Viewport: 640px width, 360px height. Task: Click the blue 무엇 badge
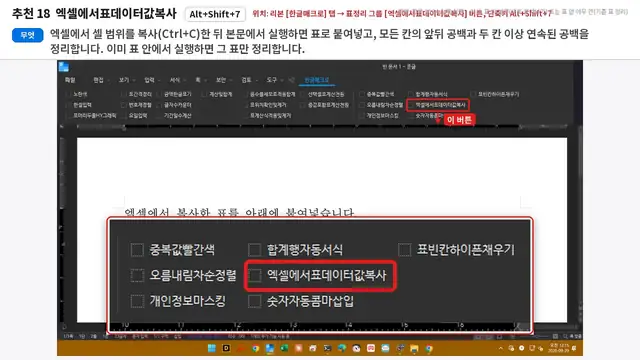click(x=27, y=35)
